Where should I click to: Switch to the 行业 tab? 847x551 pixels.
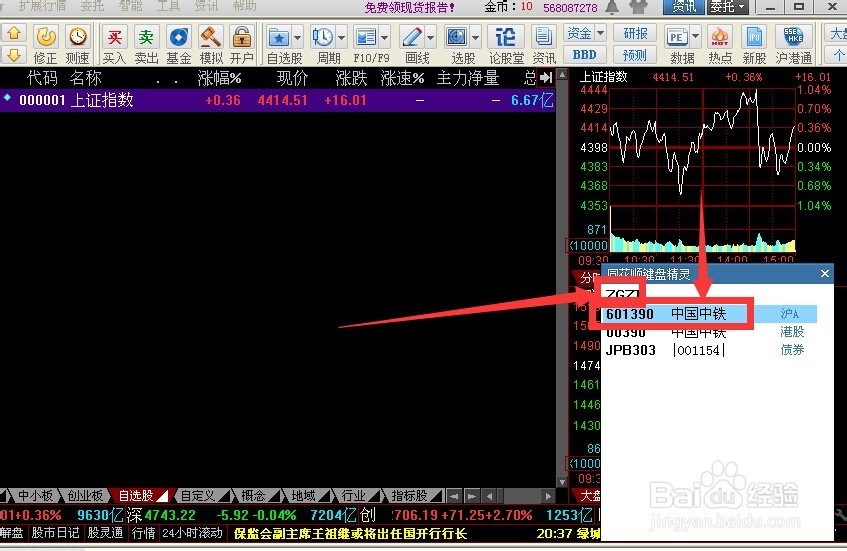pyautogui.click(x=355, y=495)
